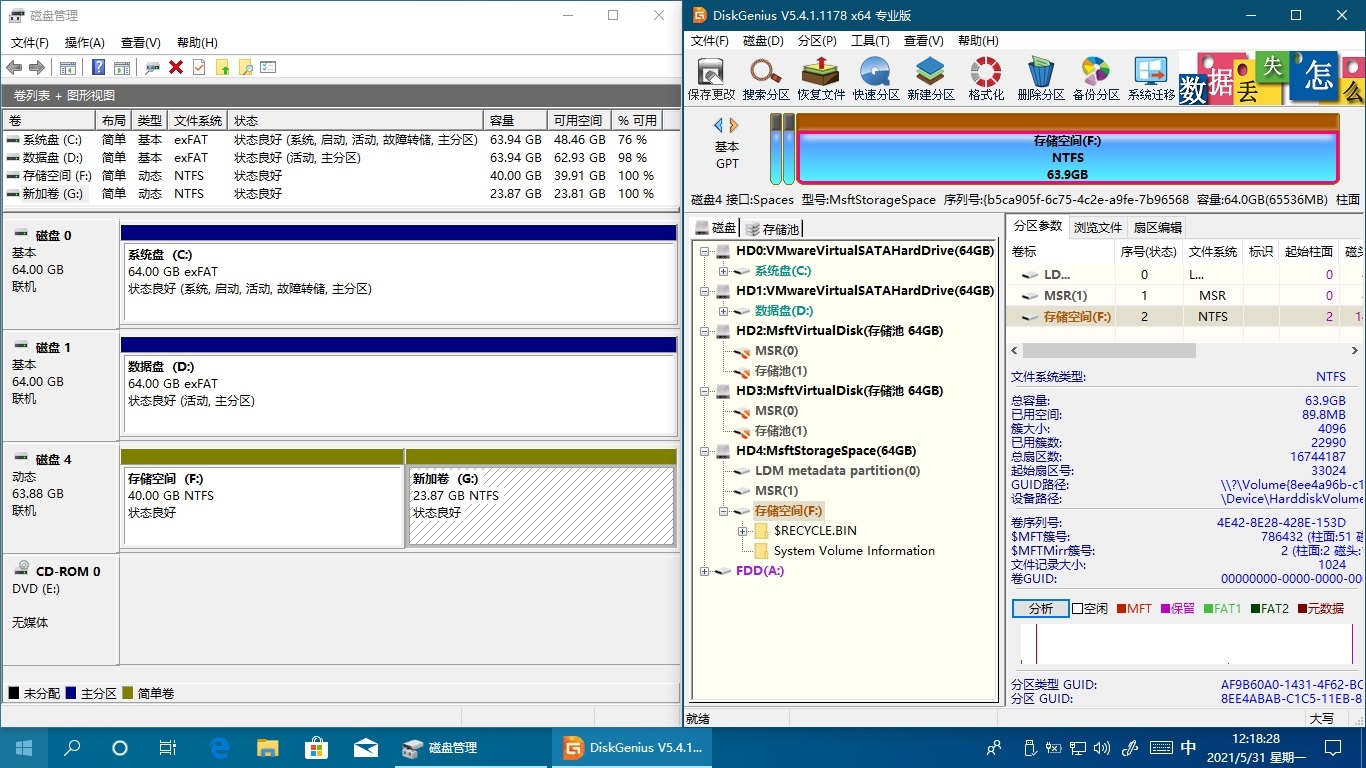Click disk connect/rescan icon in Disk Management
Screen dimensions: 1366x768
(153, 67)
